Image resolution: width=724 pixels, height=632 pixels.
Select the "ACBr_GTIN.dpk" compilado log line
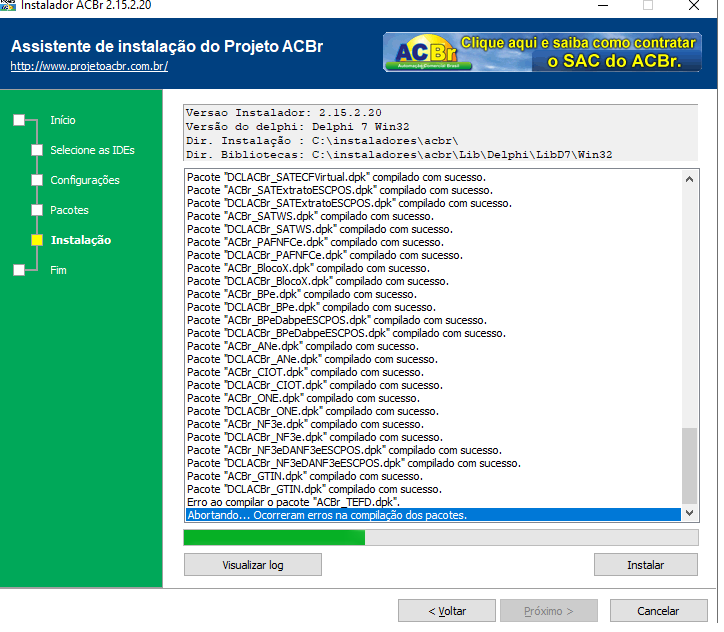click(433, 476)
